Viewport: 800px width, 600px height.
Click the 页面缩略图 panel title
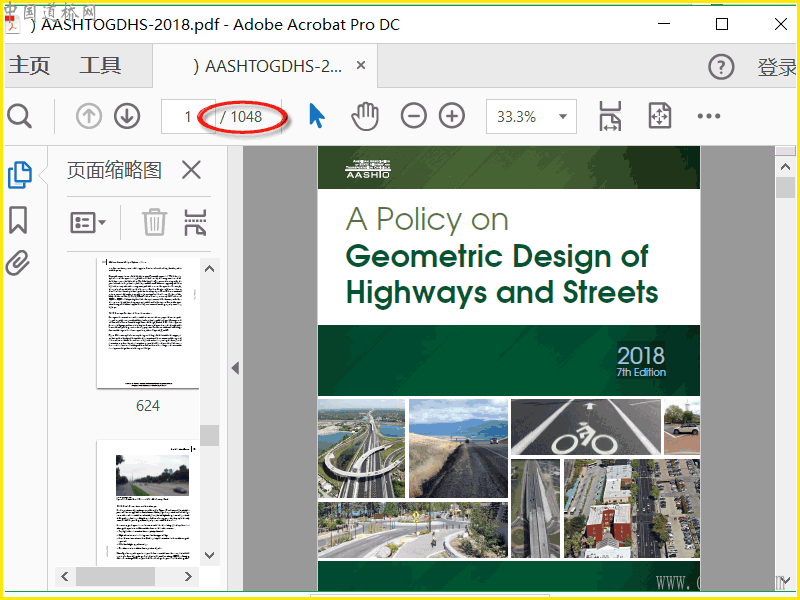[114, 170]
